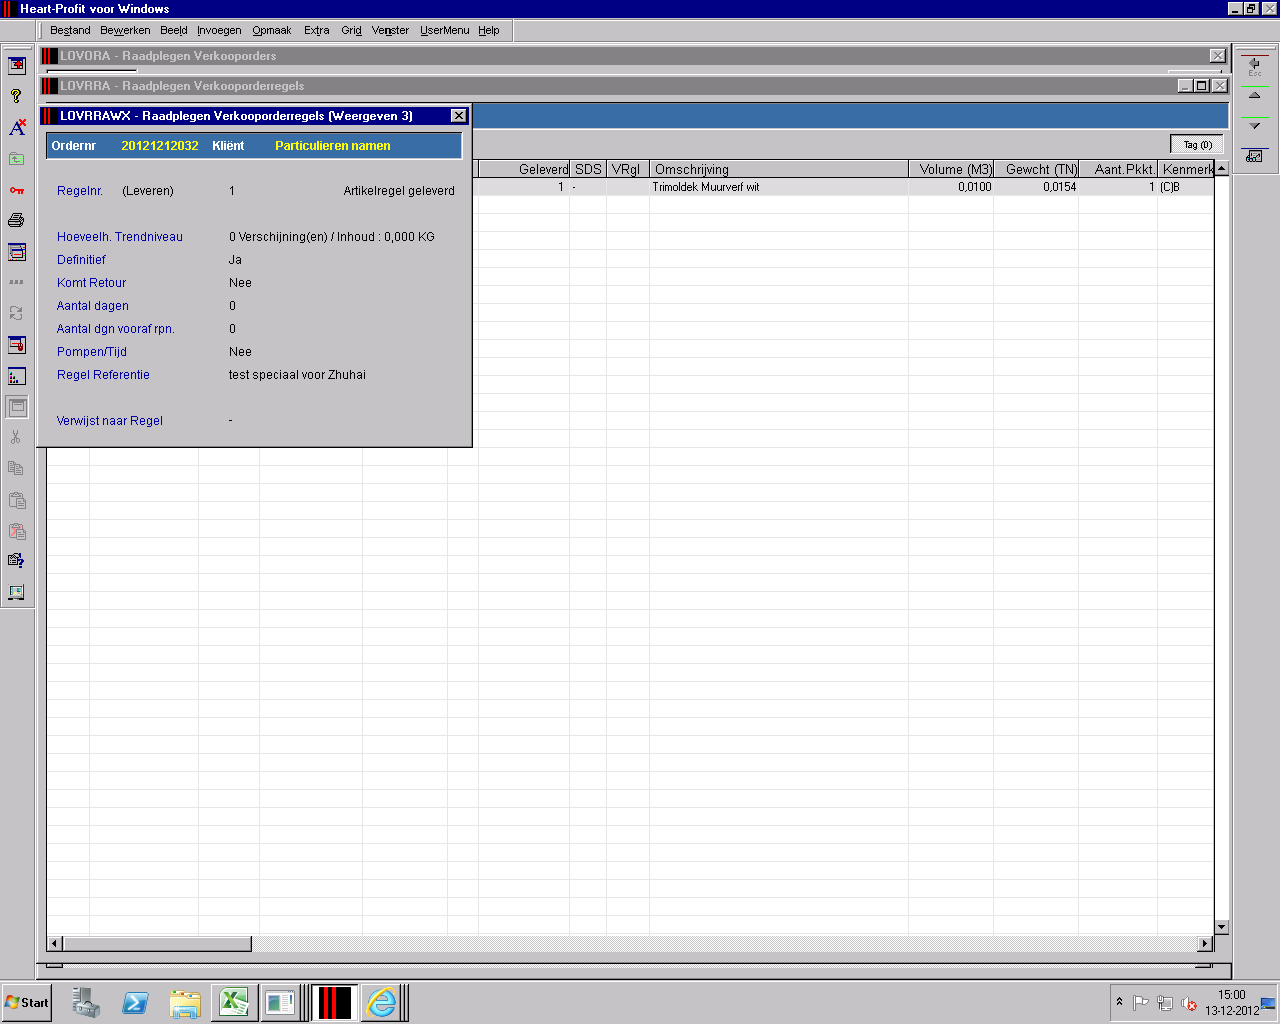Click the Gewcht (TN) column header

[1036, 169]
